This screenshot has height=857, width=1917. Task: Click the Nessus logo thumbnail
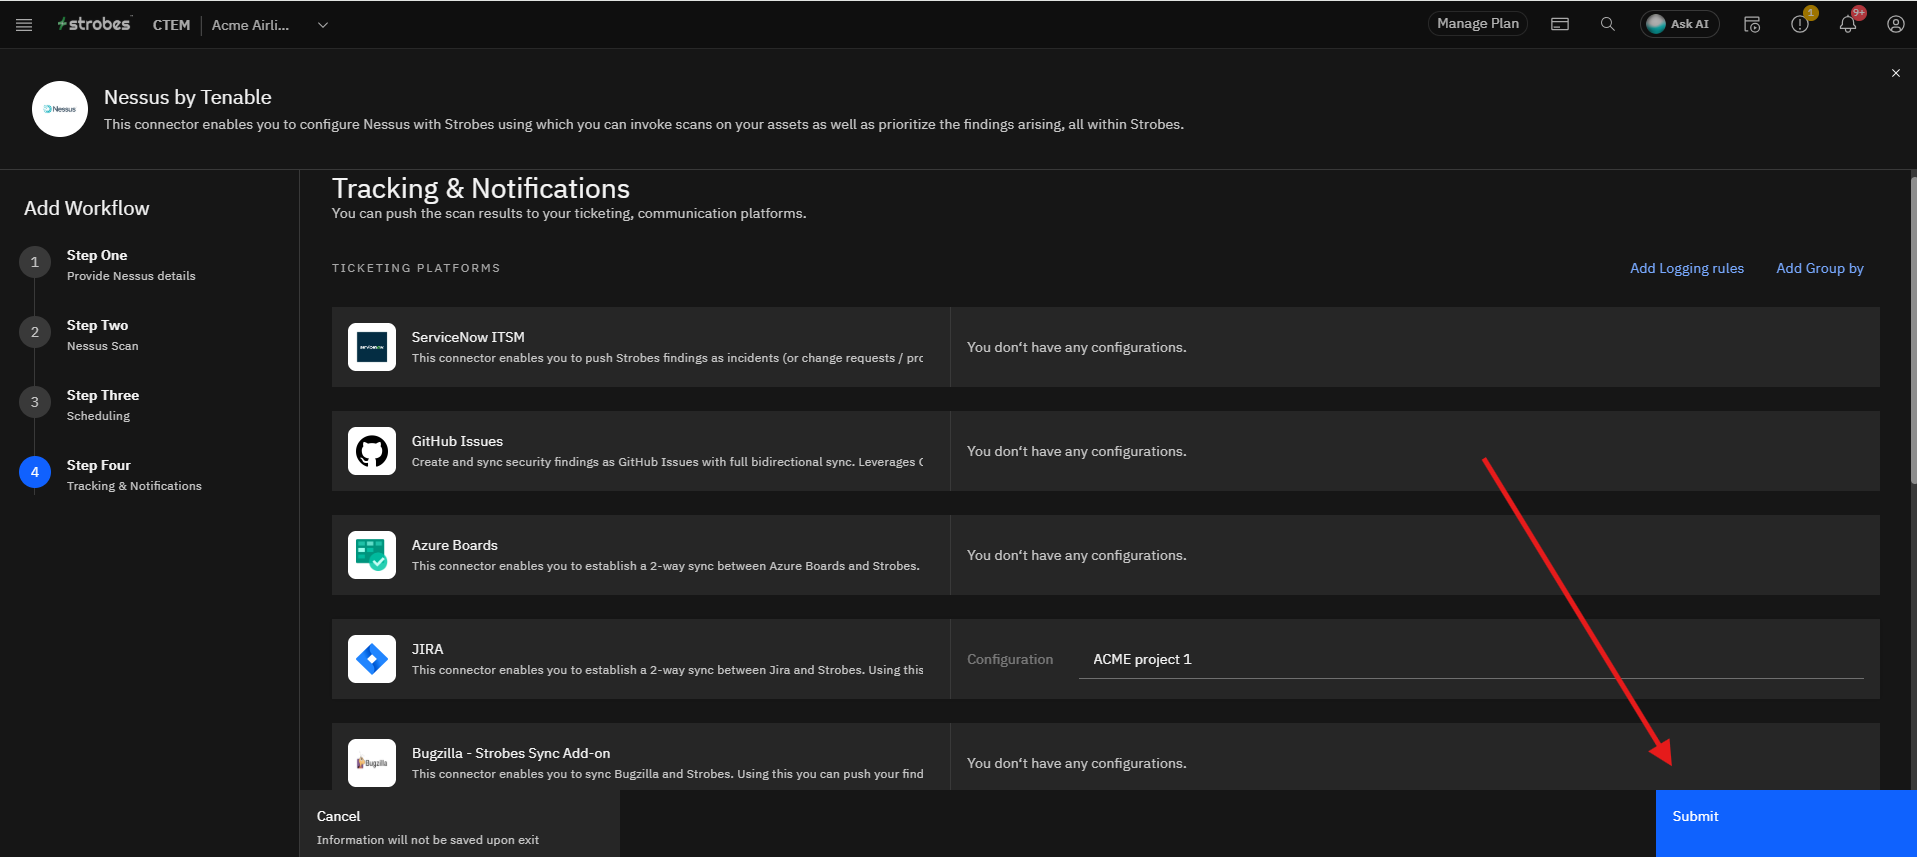pyautogui.click(x=60, y=109)
